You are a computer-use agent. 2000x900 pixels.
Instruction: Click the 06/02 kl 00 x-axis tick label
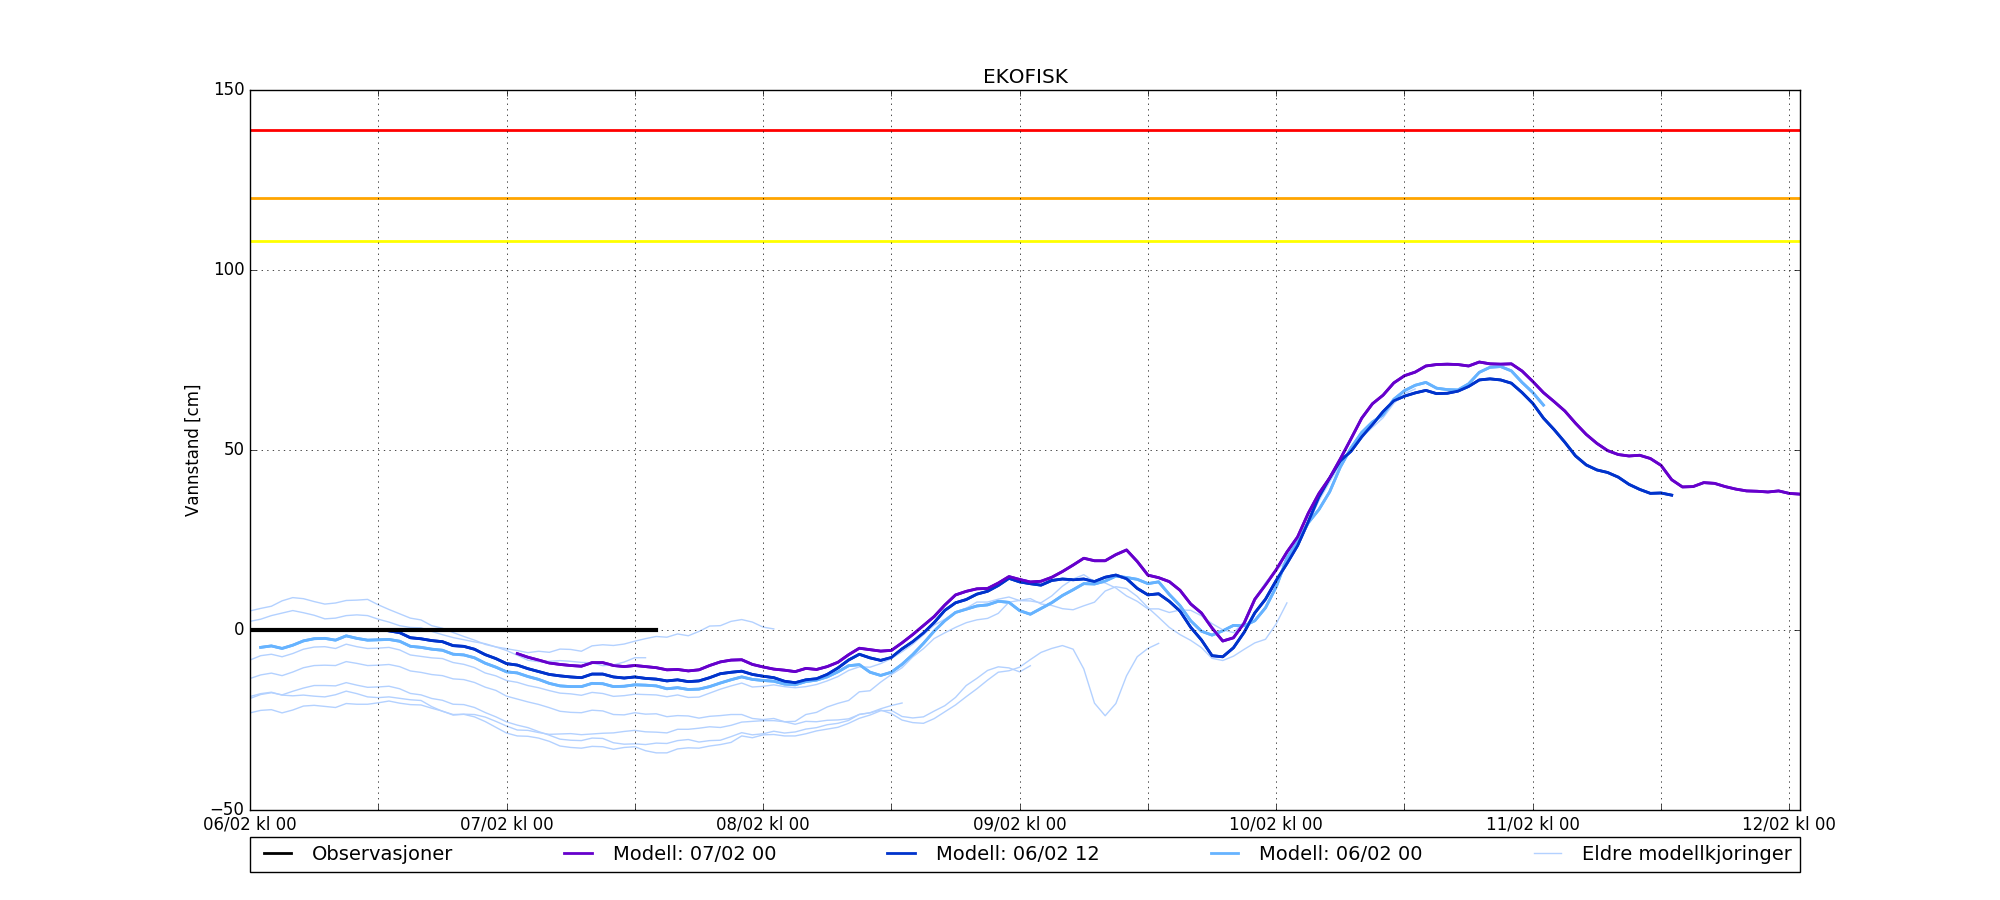coord(250,824)
